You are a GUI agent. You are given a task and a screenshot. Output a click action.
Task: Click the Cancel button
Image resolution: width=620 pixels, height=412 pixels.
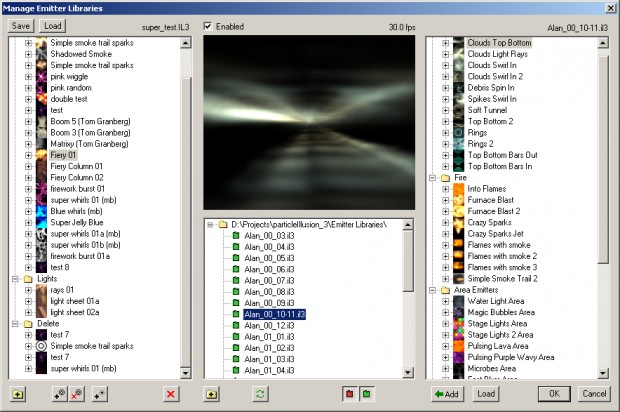click(x=594, y=394)
